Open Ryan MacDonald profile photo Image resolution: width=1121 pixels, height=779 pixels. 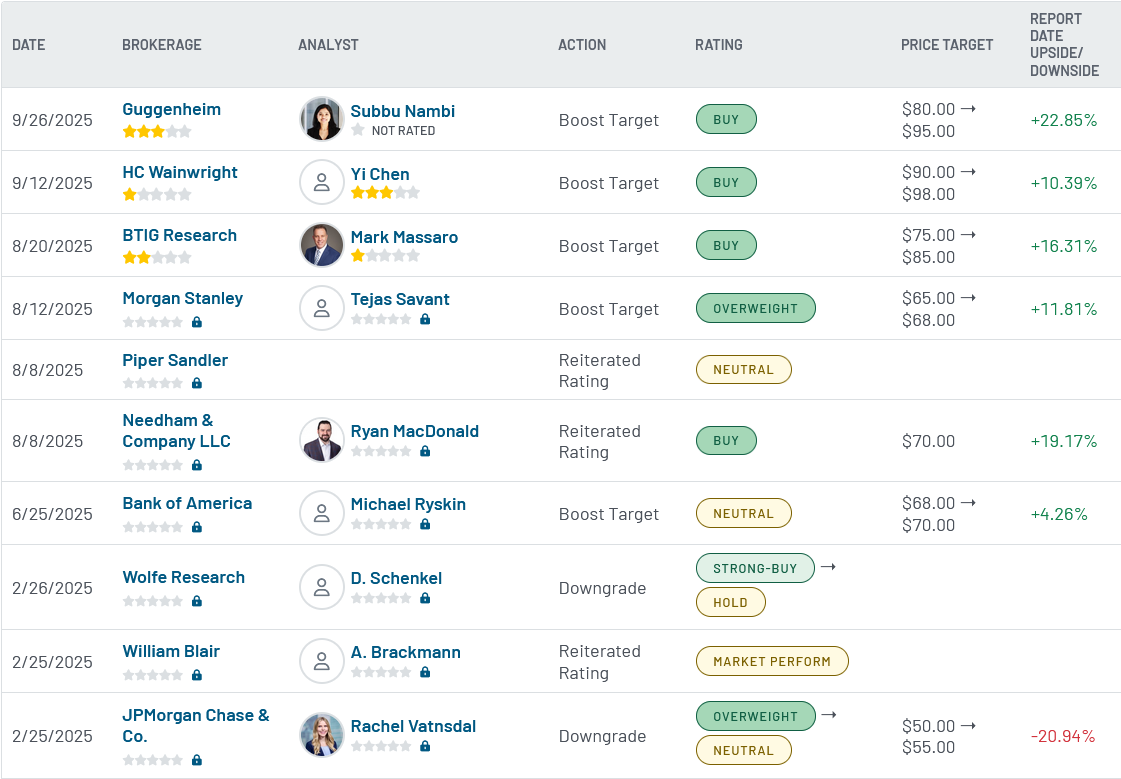[x=322, y=440]
